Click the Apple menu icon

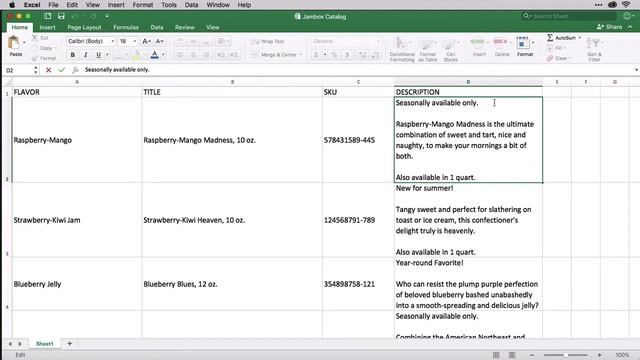pos(12,5)
